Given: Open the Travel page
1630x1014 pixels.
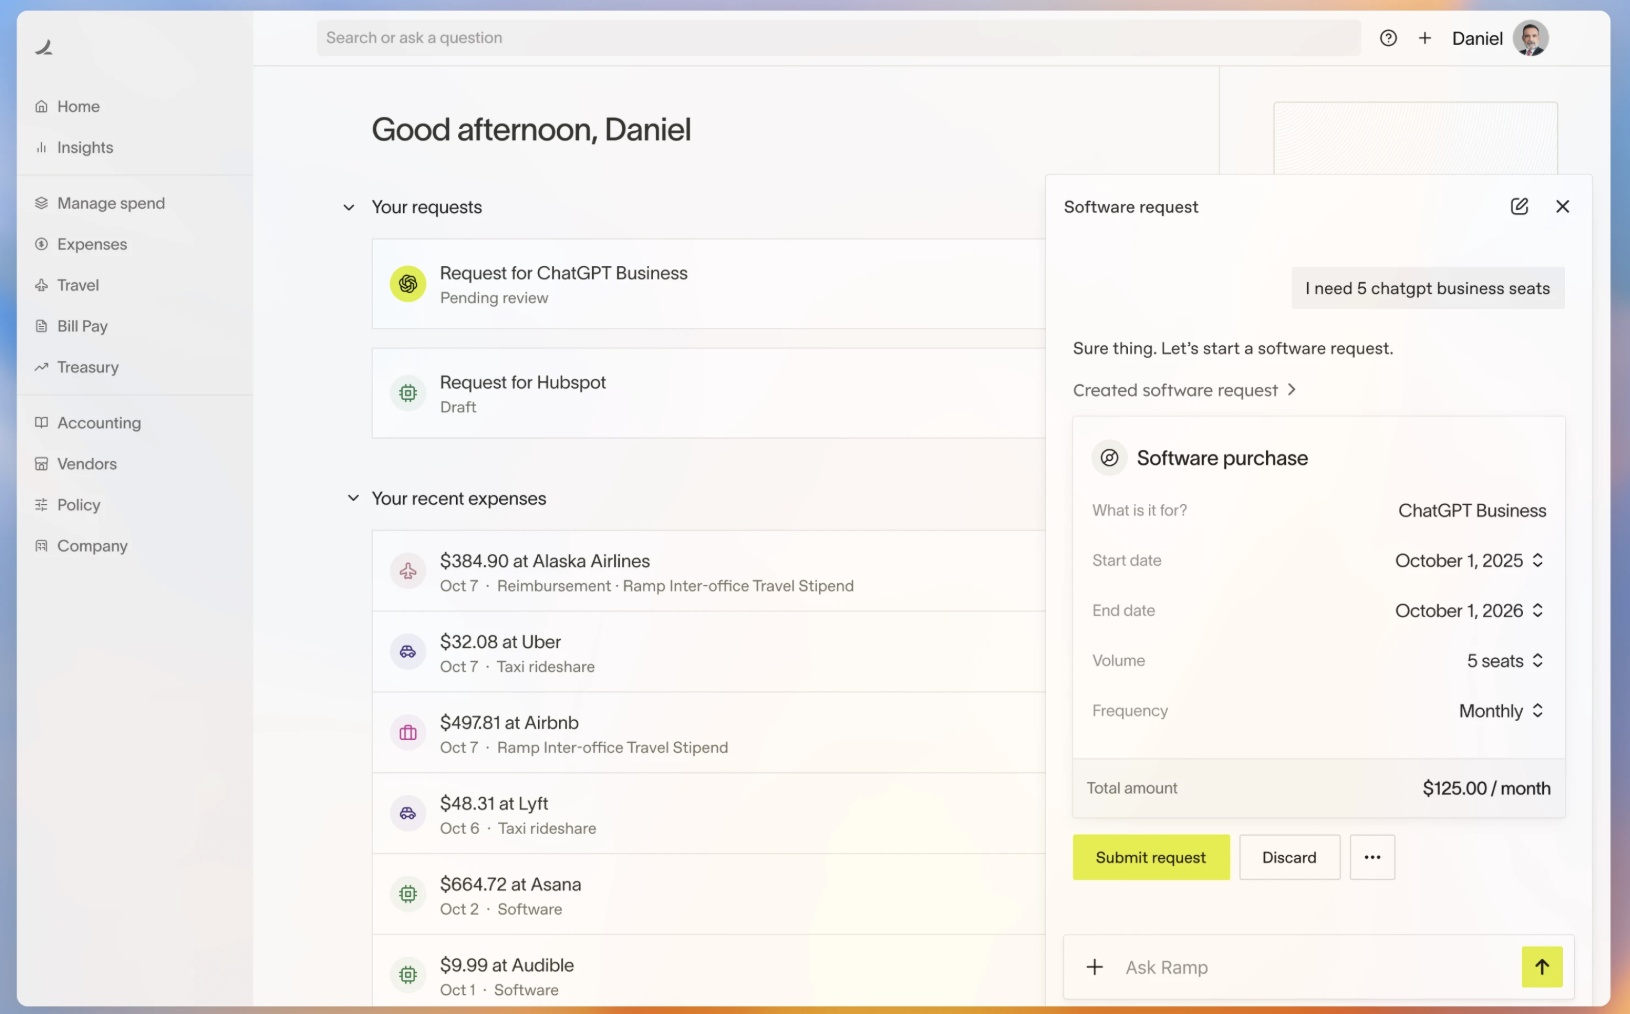Looking at the screenshot, I should pyautogui.click(x=67, y=286).
